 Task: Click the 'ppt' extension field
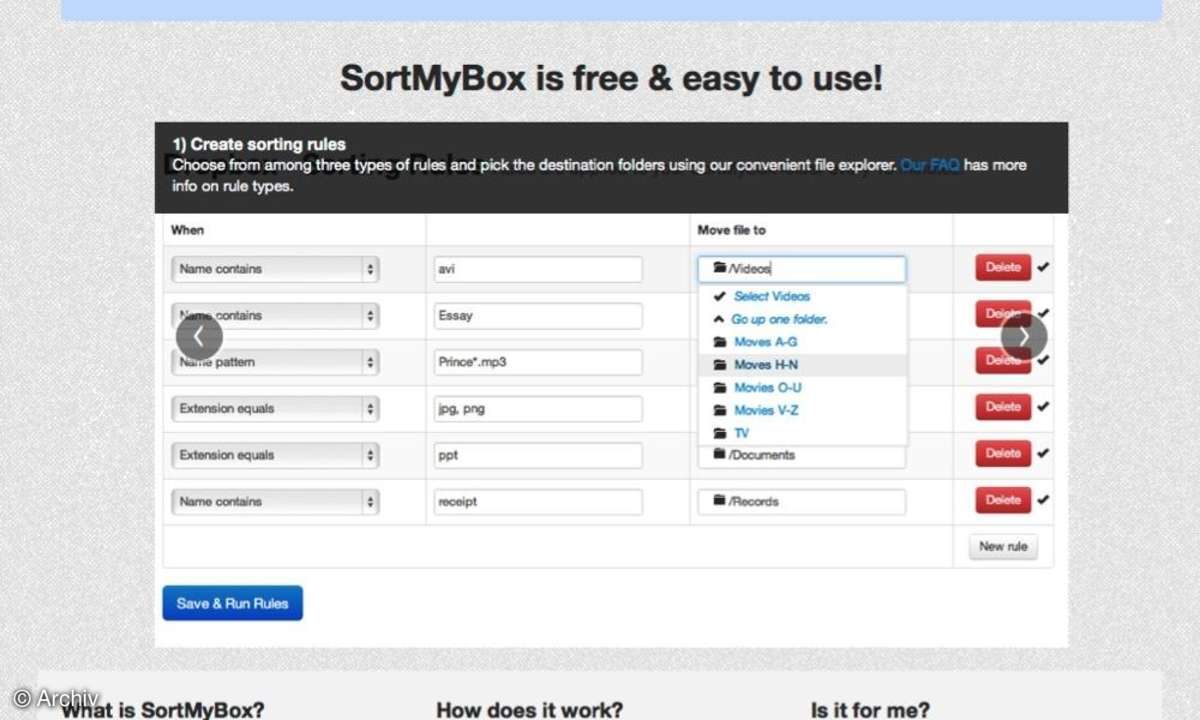538,455
